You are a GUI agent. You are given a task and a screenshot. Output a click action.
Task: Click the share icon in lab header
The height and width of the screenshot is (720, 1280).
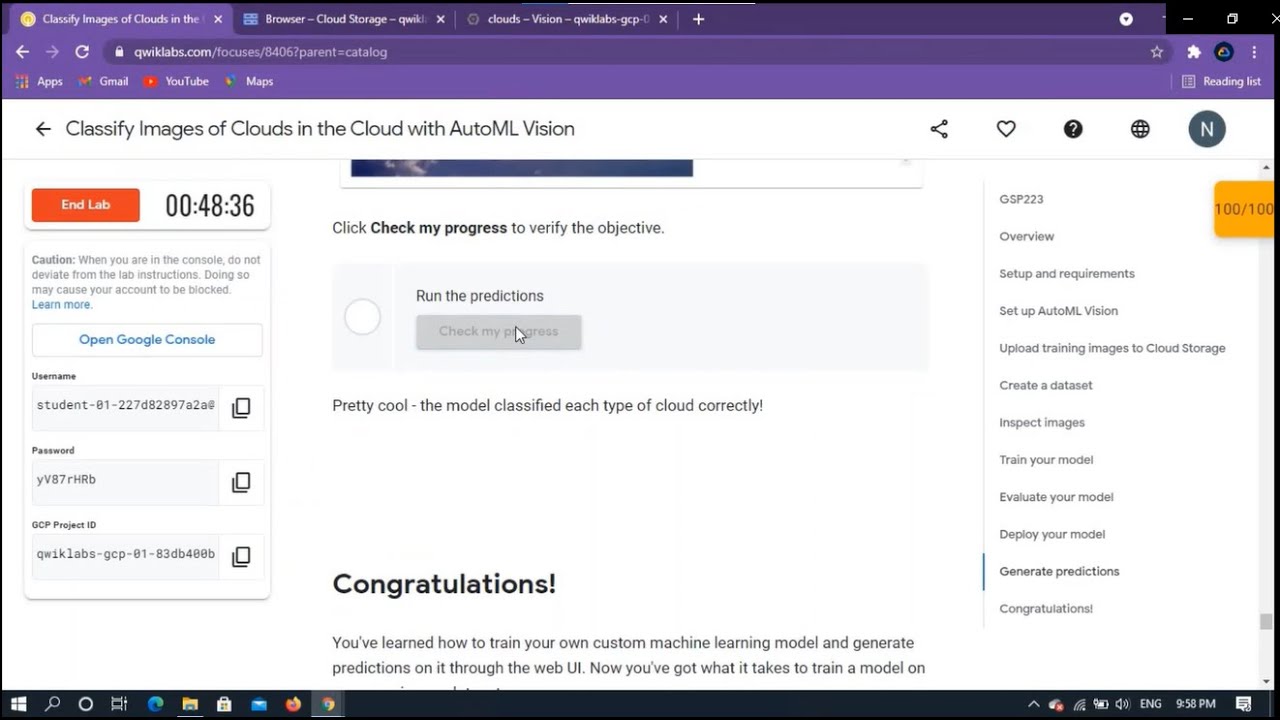[939, 129]
